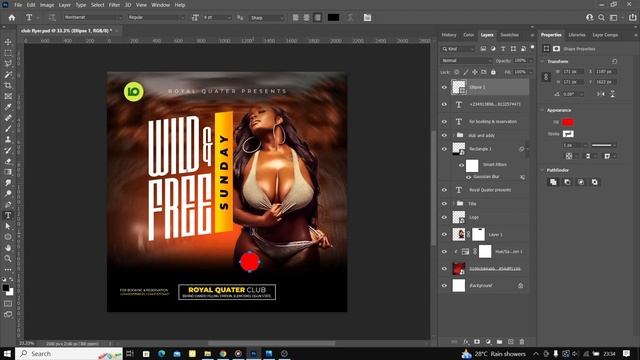Collapse the Transform section in Properties
The image size is (640, 360).
542,61
